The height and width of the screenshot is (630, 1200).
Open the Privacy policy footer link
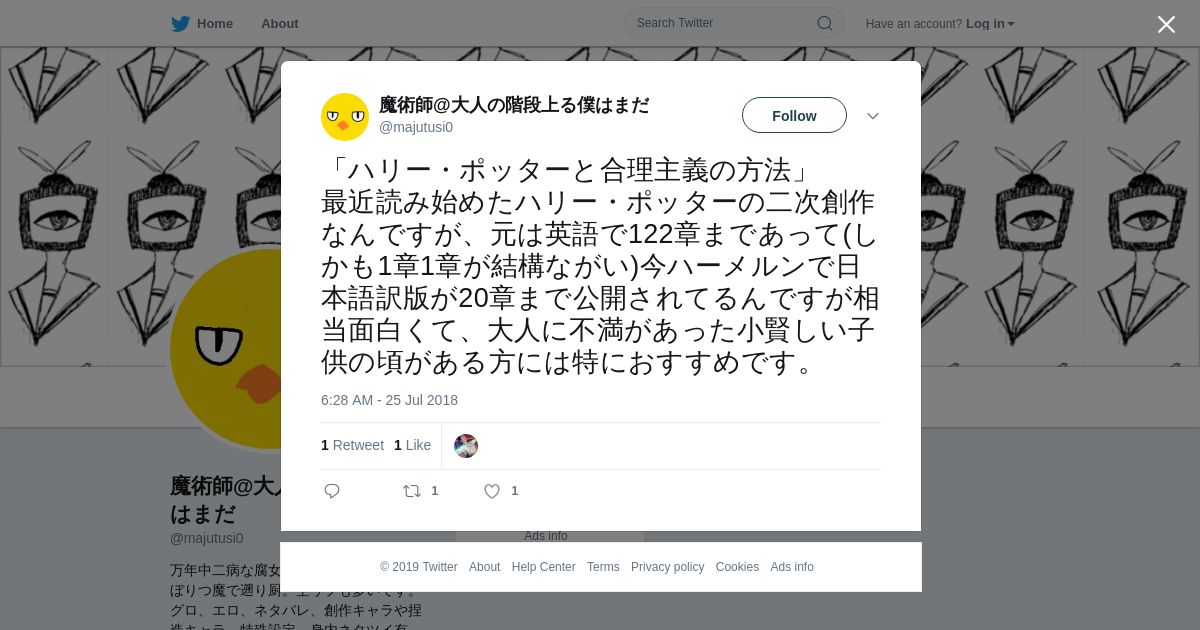[x=667, y=567]
